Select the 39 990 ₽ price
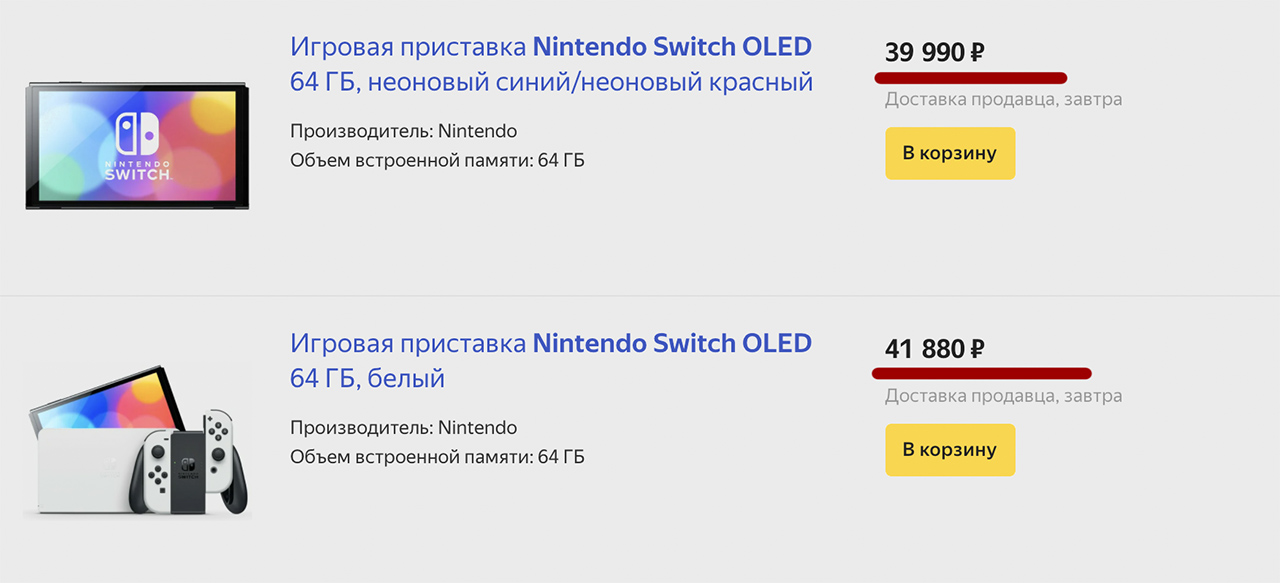Image resolution: width=1280 pixels, height=583 pixels. tap(934, 52)
